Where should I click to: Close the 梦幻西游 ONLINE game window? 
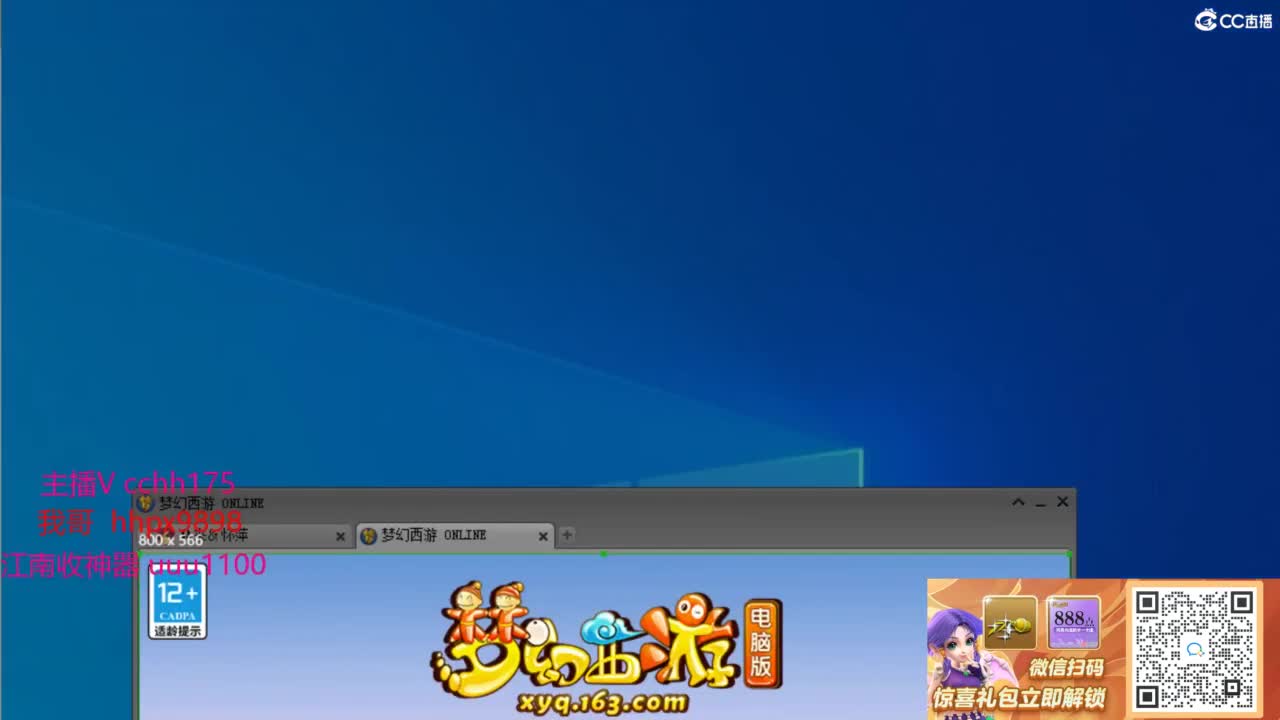tap(1063, 502)
